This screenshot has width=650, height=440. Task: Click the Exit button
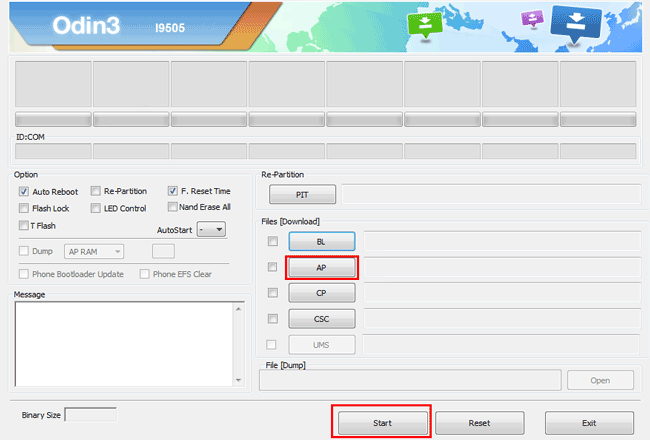[589, 423]
